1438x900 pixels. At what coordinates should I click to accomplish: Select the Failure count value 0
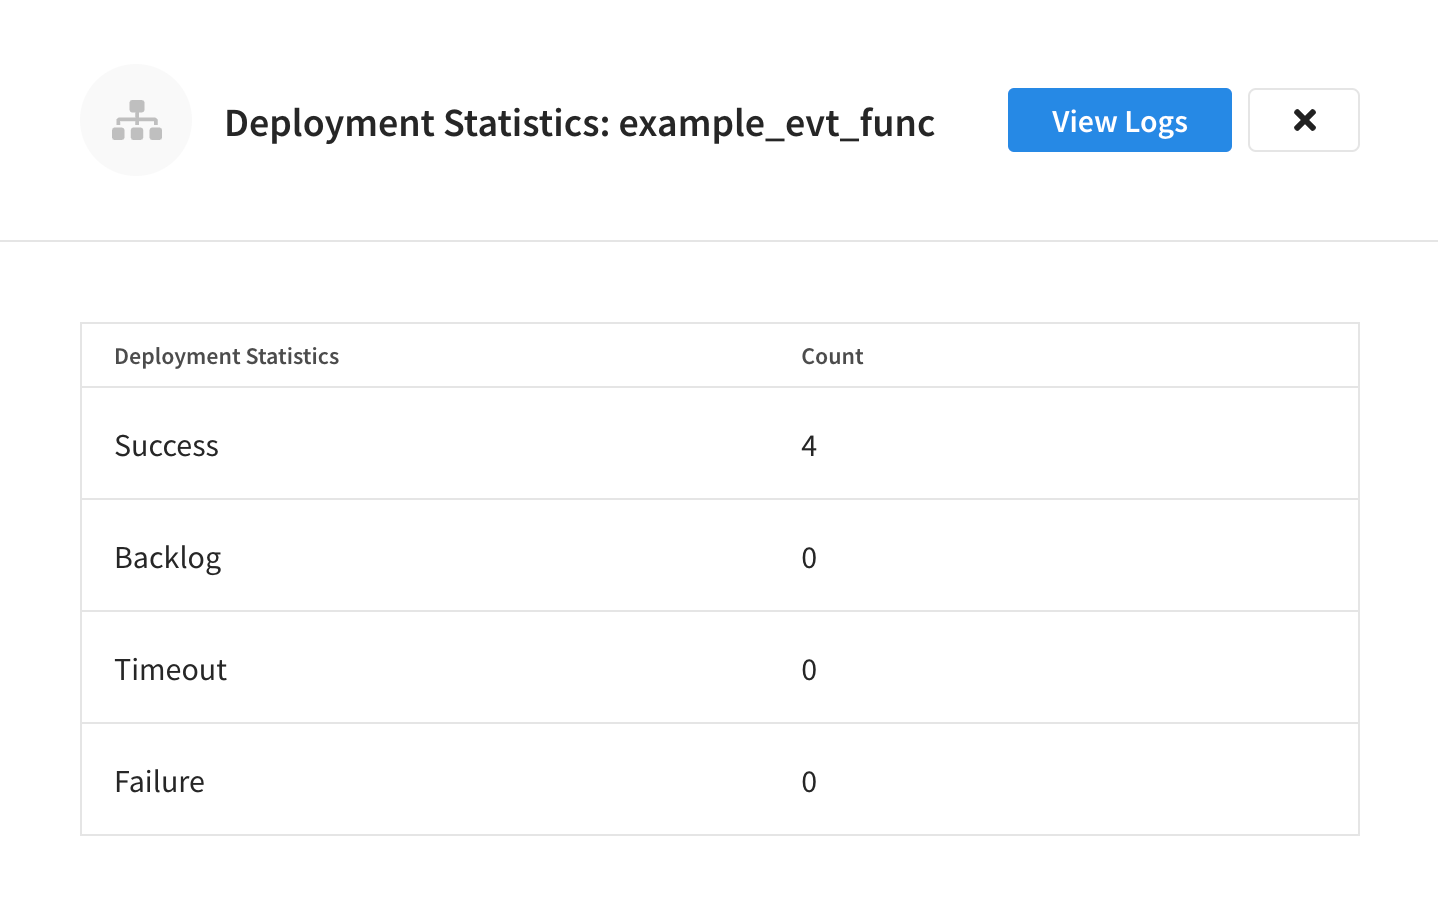[x=808, y=781]
